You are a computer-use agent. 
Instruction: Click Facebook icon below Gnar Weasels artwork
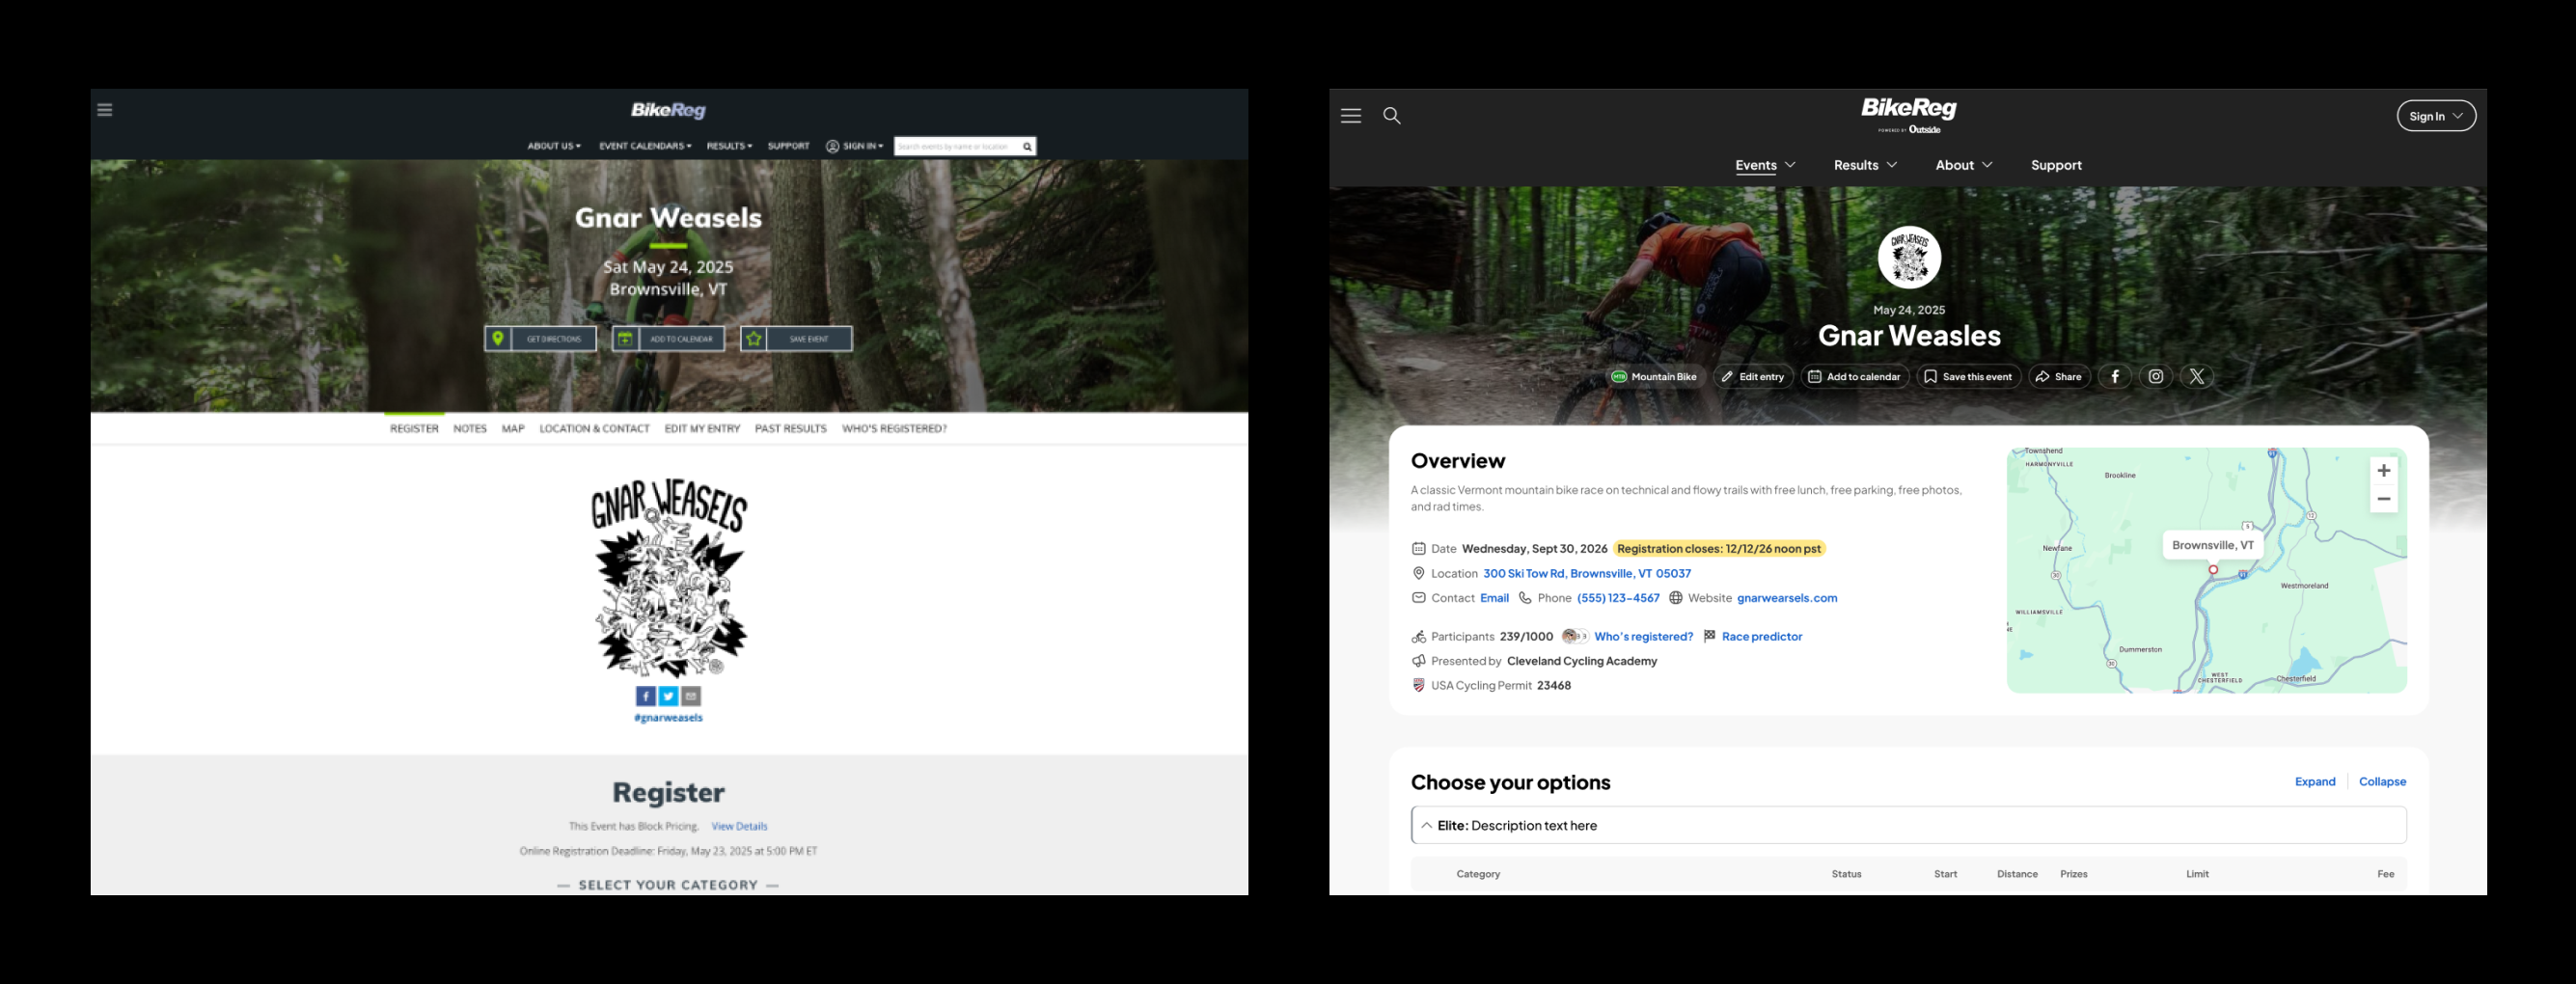tap(646, 696)
